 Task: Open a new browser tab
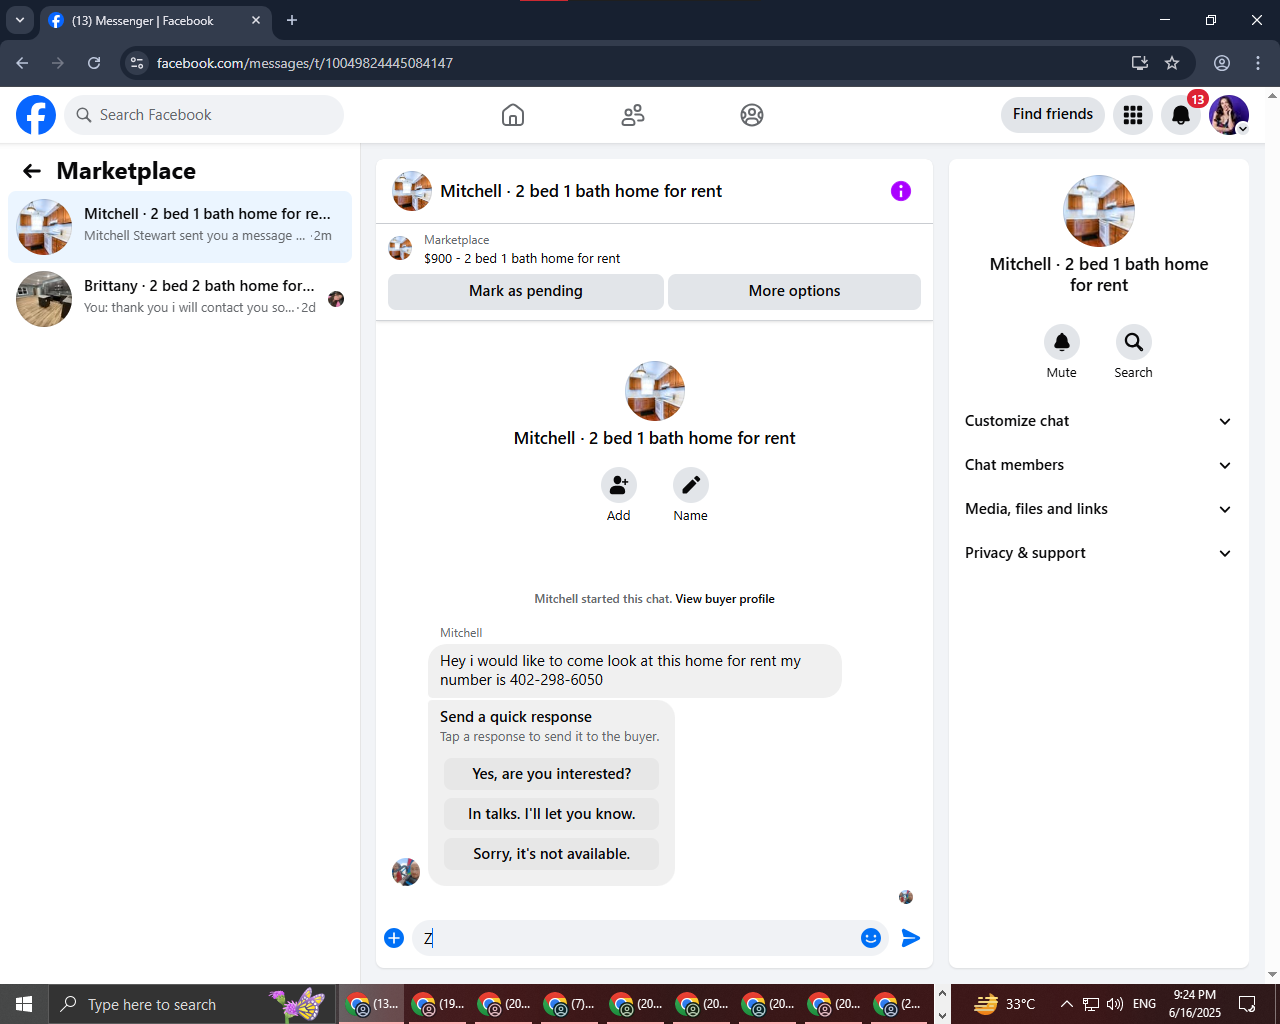tap(292, 20)
